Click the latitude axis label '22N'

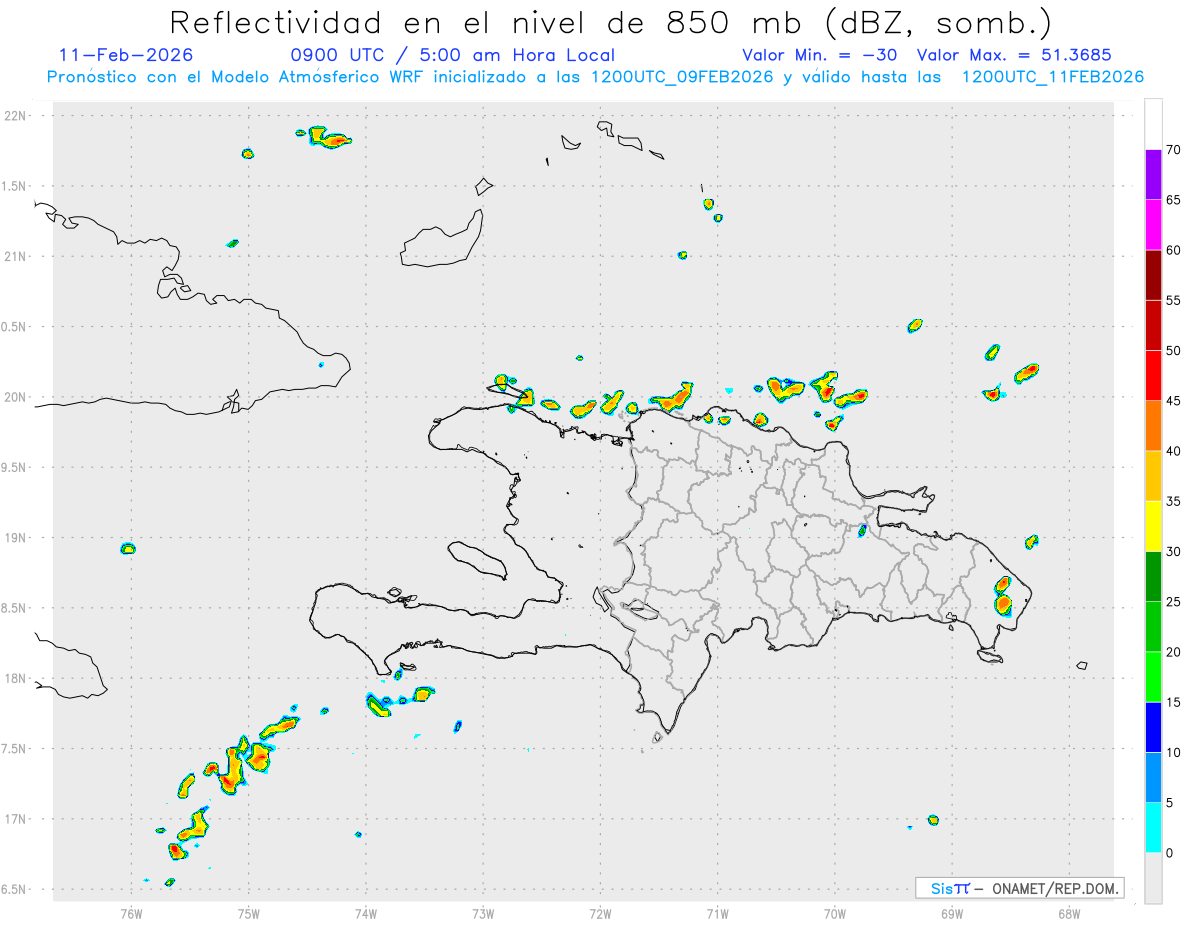17,116
